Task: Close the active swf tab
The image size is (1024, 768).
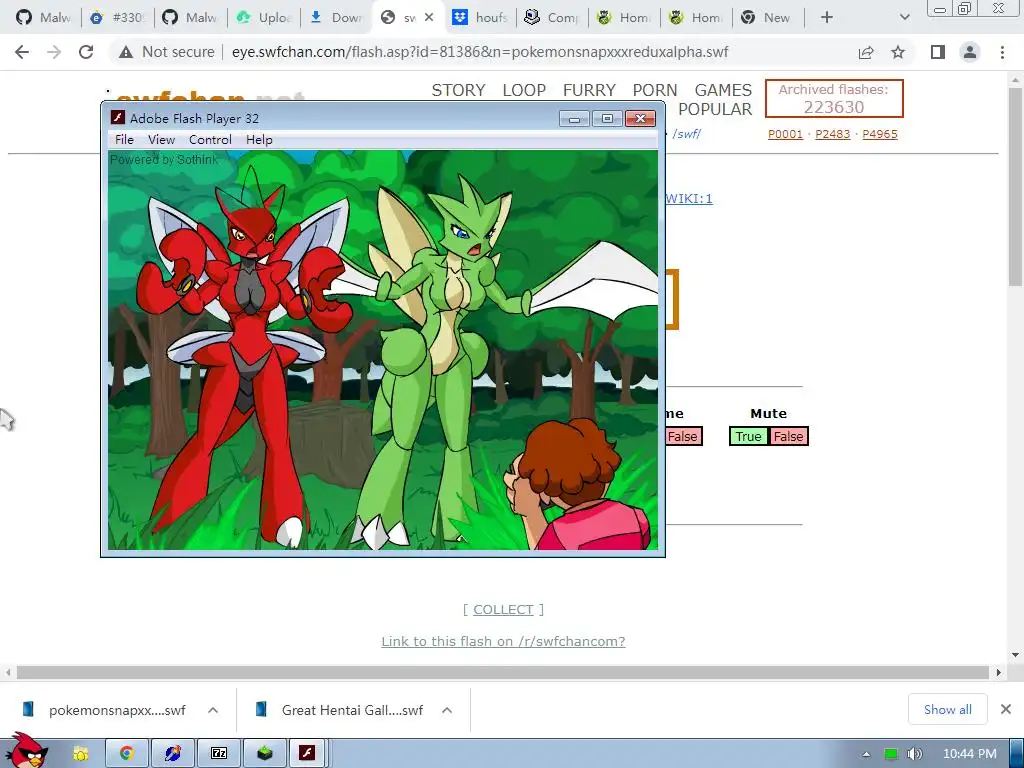Action: tap(429, 18)
